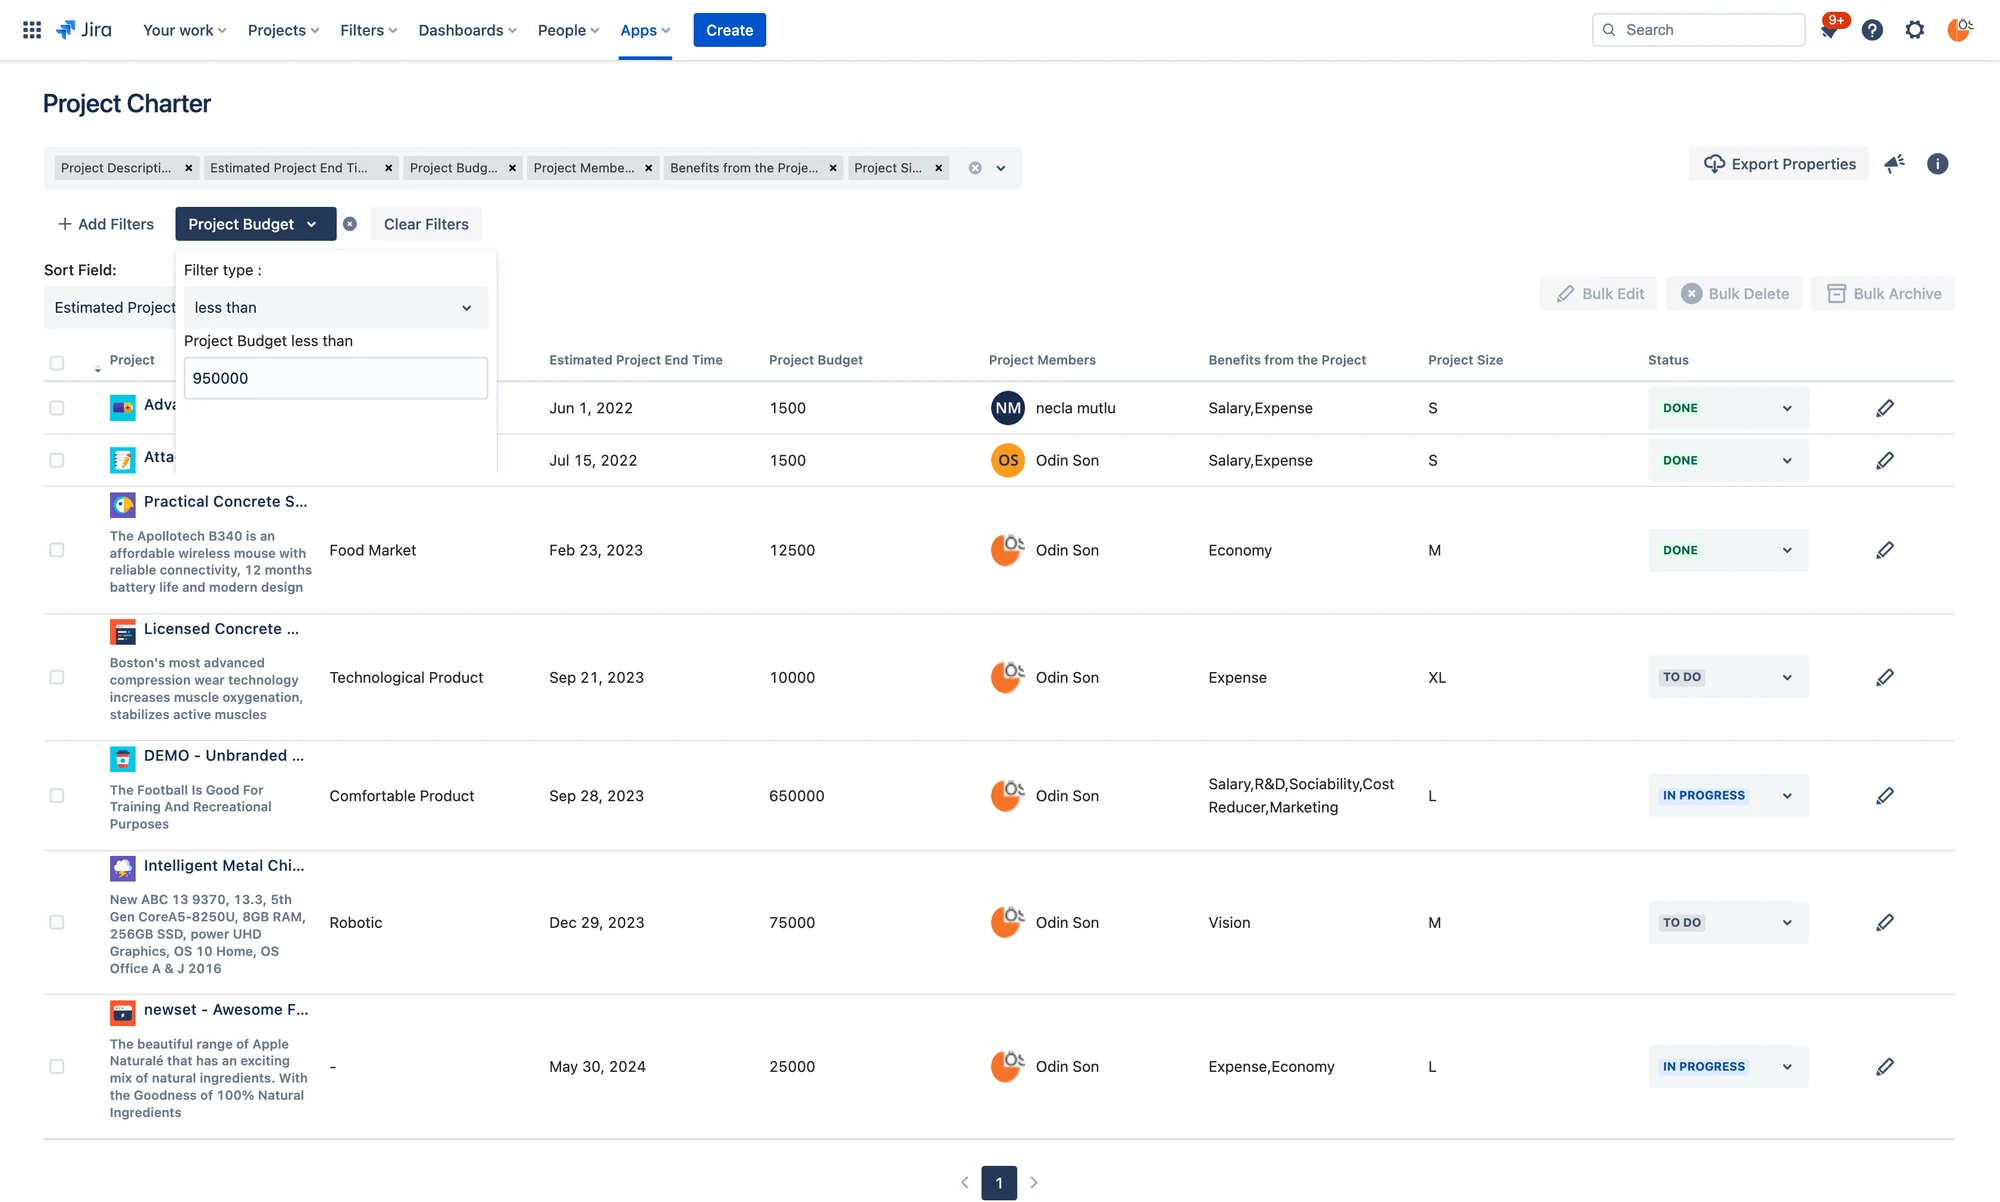Edit the necla mutlu project row
Viewport: 2000px width, 1202px height.
coord(1884,408)
